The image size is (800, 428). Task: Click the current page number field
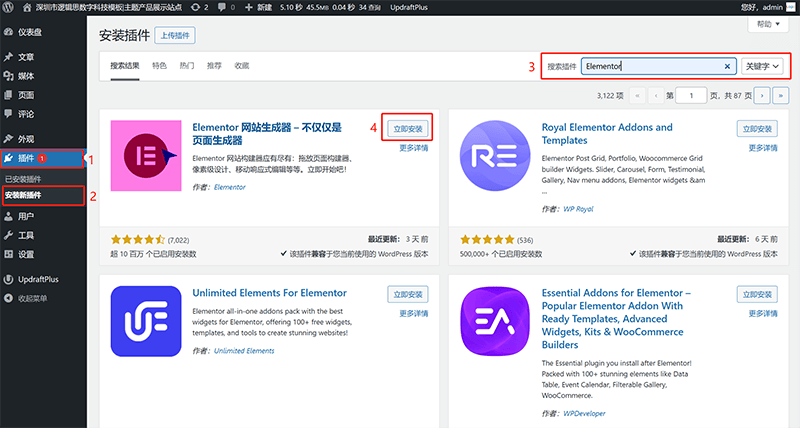pos(691,95)
